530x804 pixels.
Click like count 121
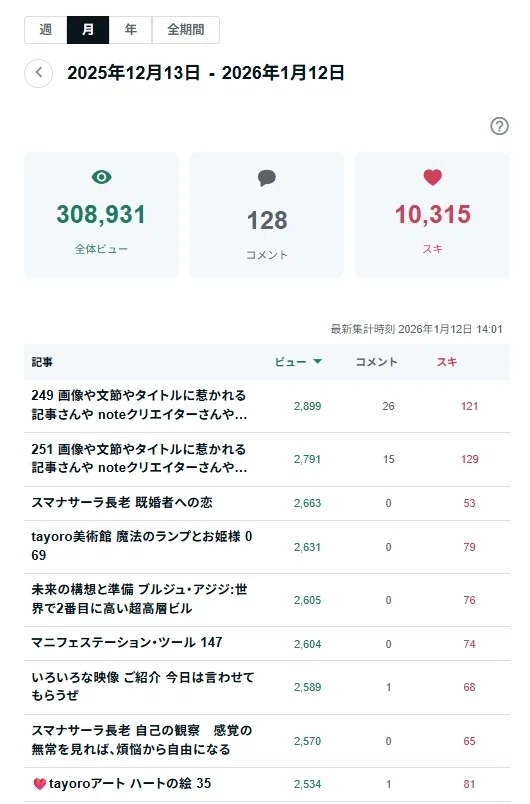470,406
